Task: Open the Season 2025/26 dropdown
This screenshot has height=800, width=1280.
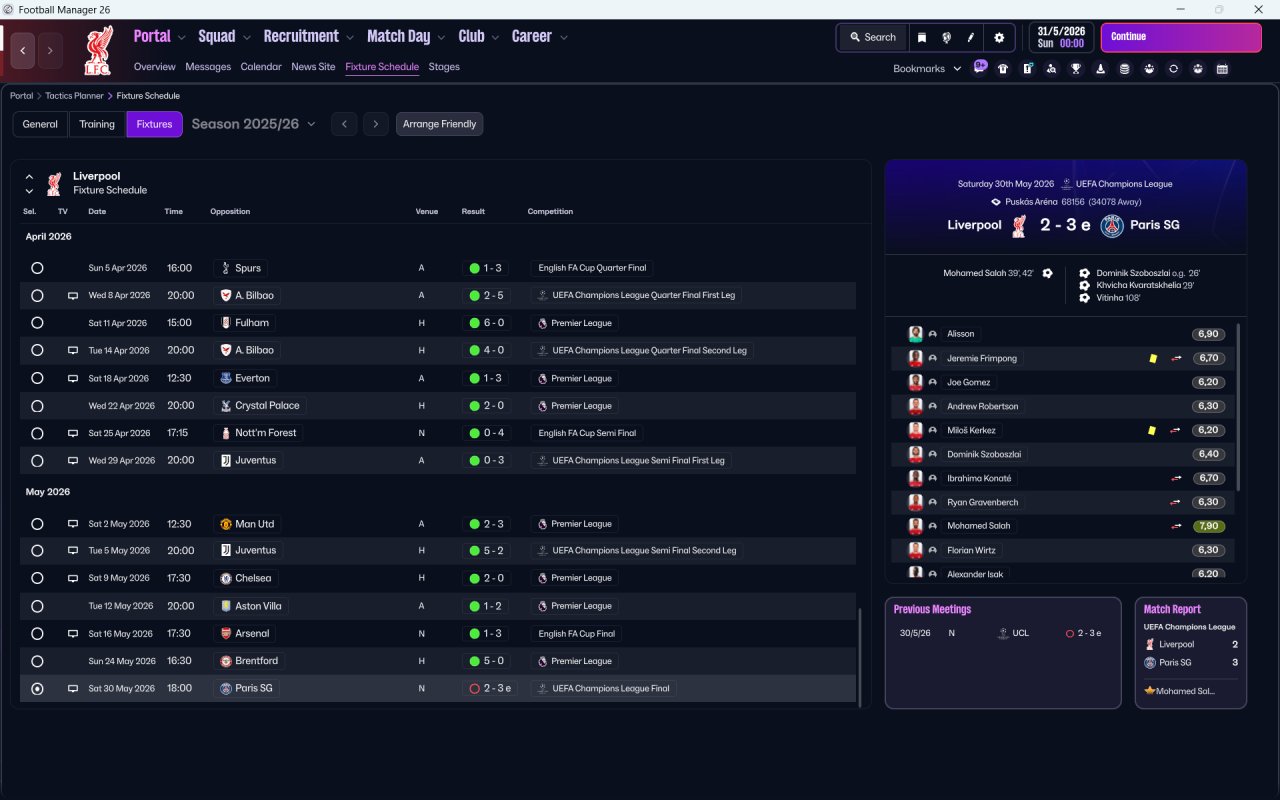Action: [x=253, y=124]
